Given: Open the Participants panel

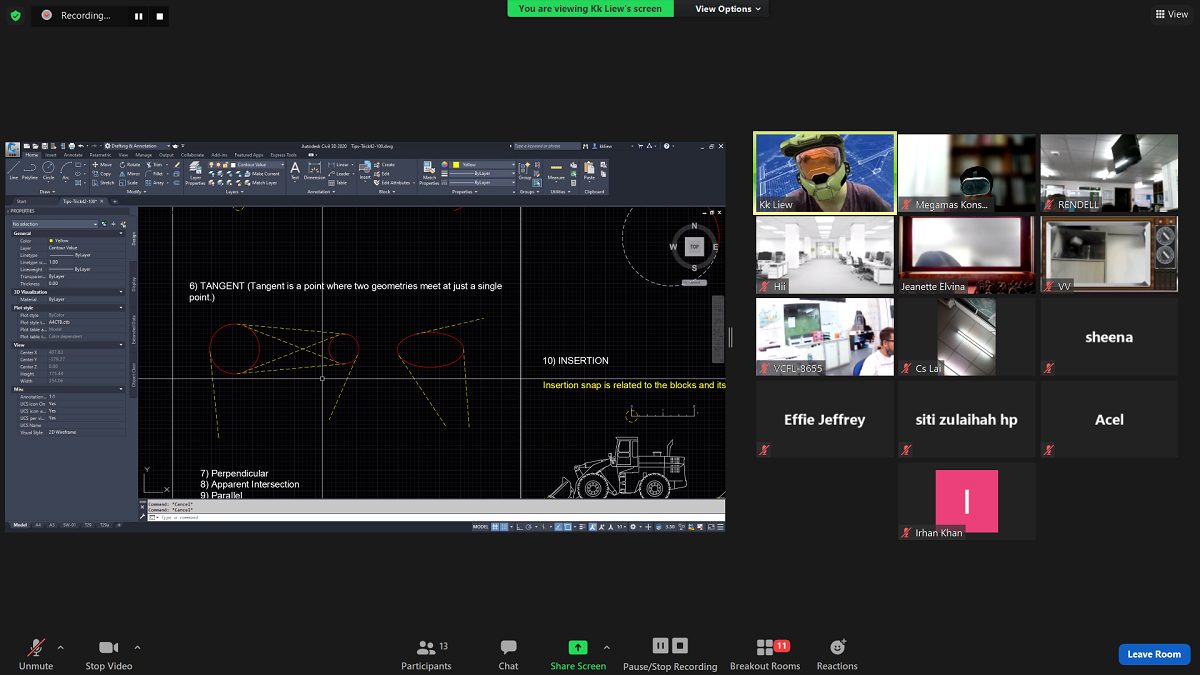Looking at the screenshot, I should 426,655.
